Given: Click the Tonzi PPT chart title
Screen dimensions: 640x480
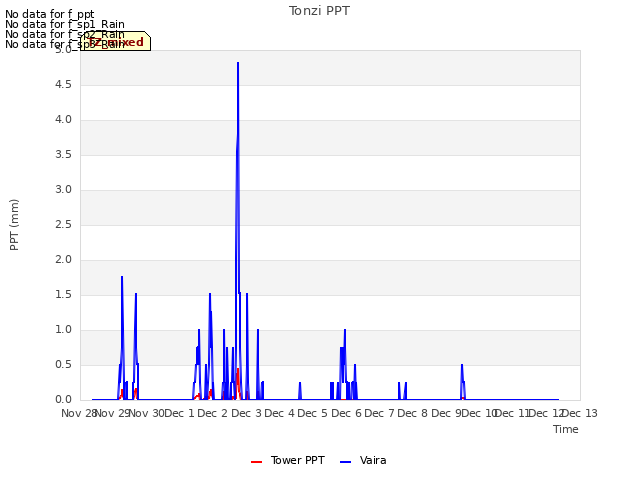Looking at the screenshot, I should click(x=319, y=11).
